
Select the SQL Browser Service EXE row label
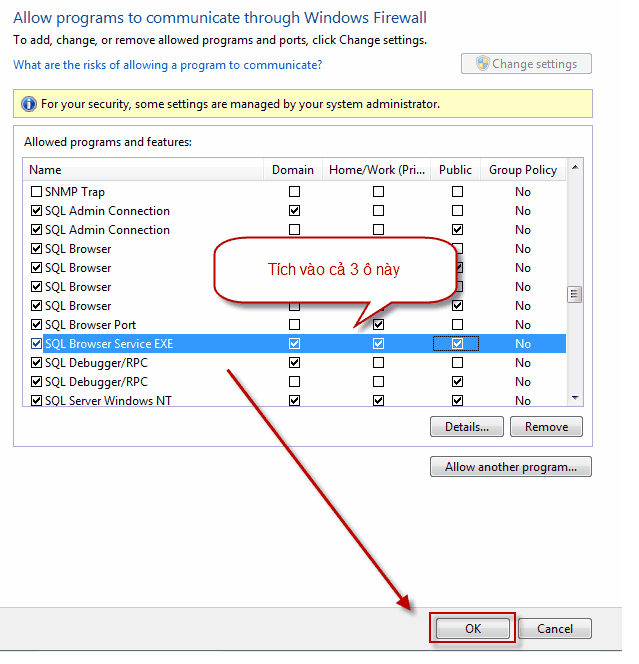(x=109, y=343)
